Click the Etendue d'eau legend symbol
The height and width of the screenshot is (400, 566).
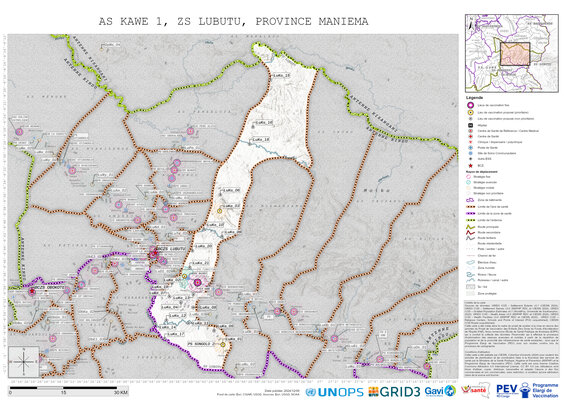[x=470, y=262]
